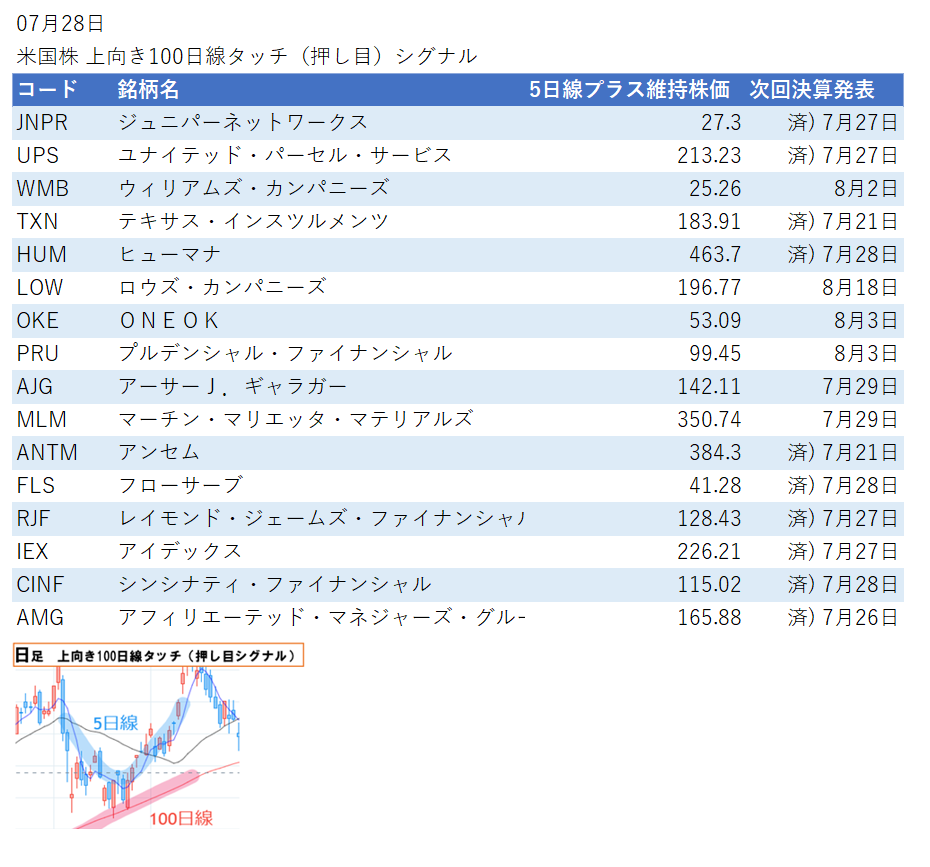The image size is (930, 867).
Task: Click the name ジュニパーネットワークス
Action: coord(243,123)
